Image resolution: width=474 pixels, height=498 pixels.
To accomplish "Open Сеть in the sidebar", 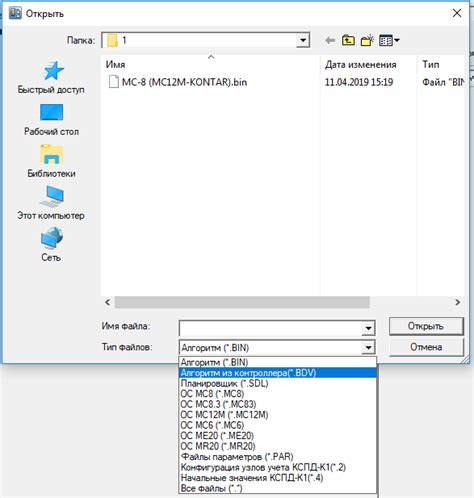I will tap(51, 245).
